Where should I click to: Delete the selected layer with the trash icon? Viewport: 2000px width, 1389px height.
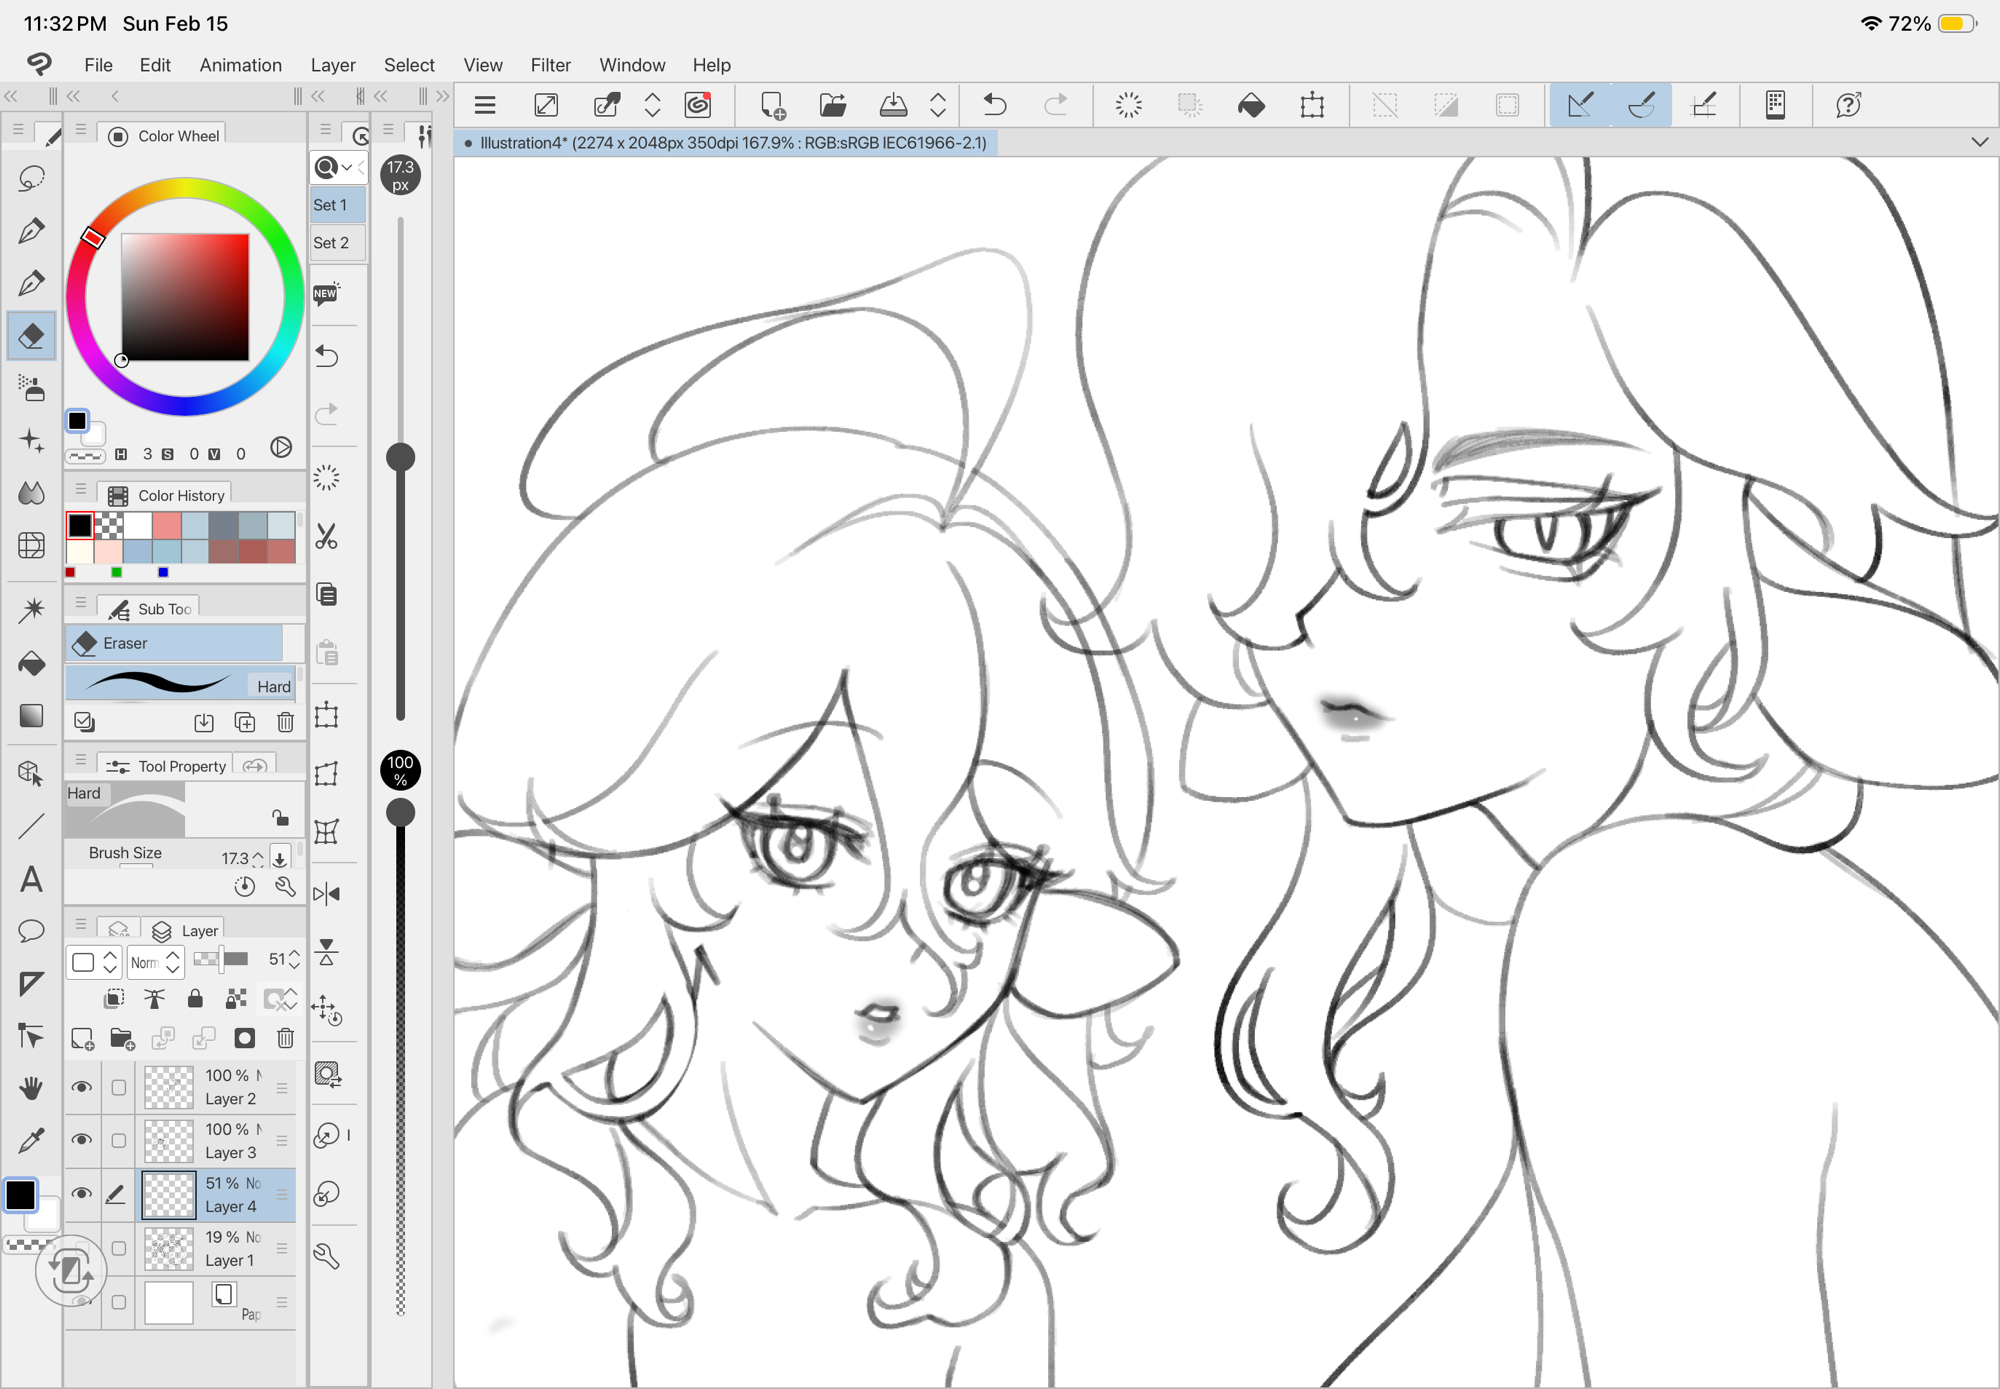click(x=286, y=1038)
